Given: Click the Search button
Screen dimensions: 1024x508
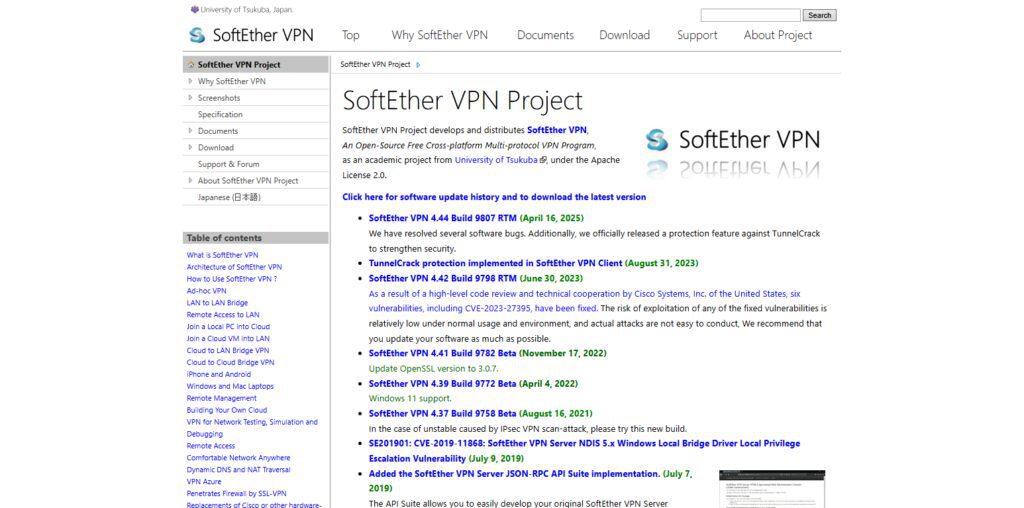Looking at the screenshot, I should [x=820, y=15].
